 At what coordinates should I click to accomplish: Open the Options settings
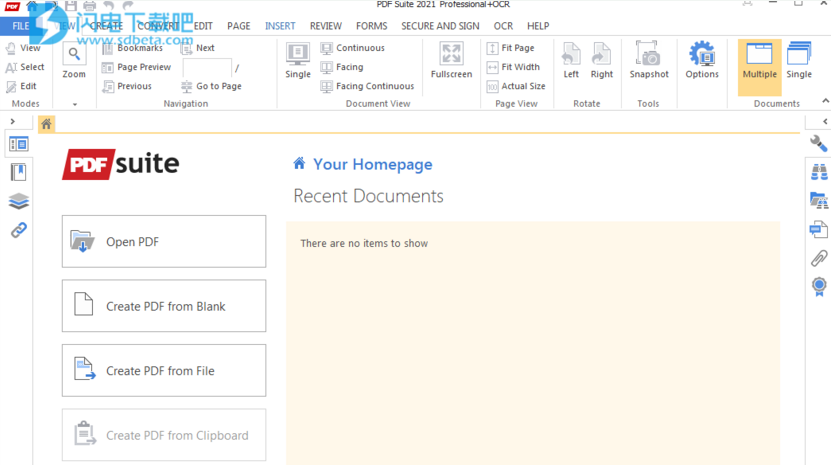[702, 61]
